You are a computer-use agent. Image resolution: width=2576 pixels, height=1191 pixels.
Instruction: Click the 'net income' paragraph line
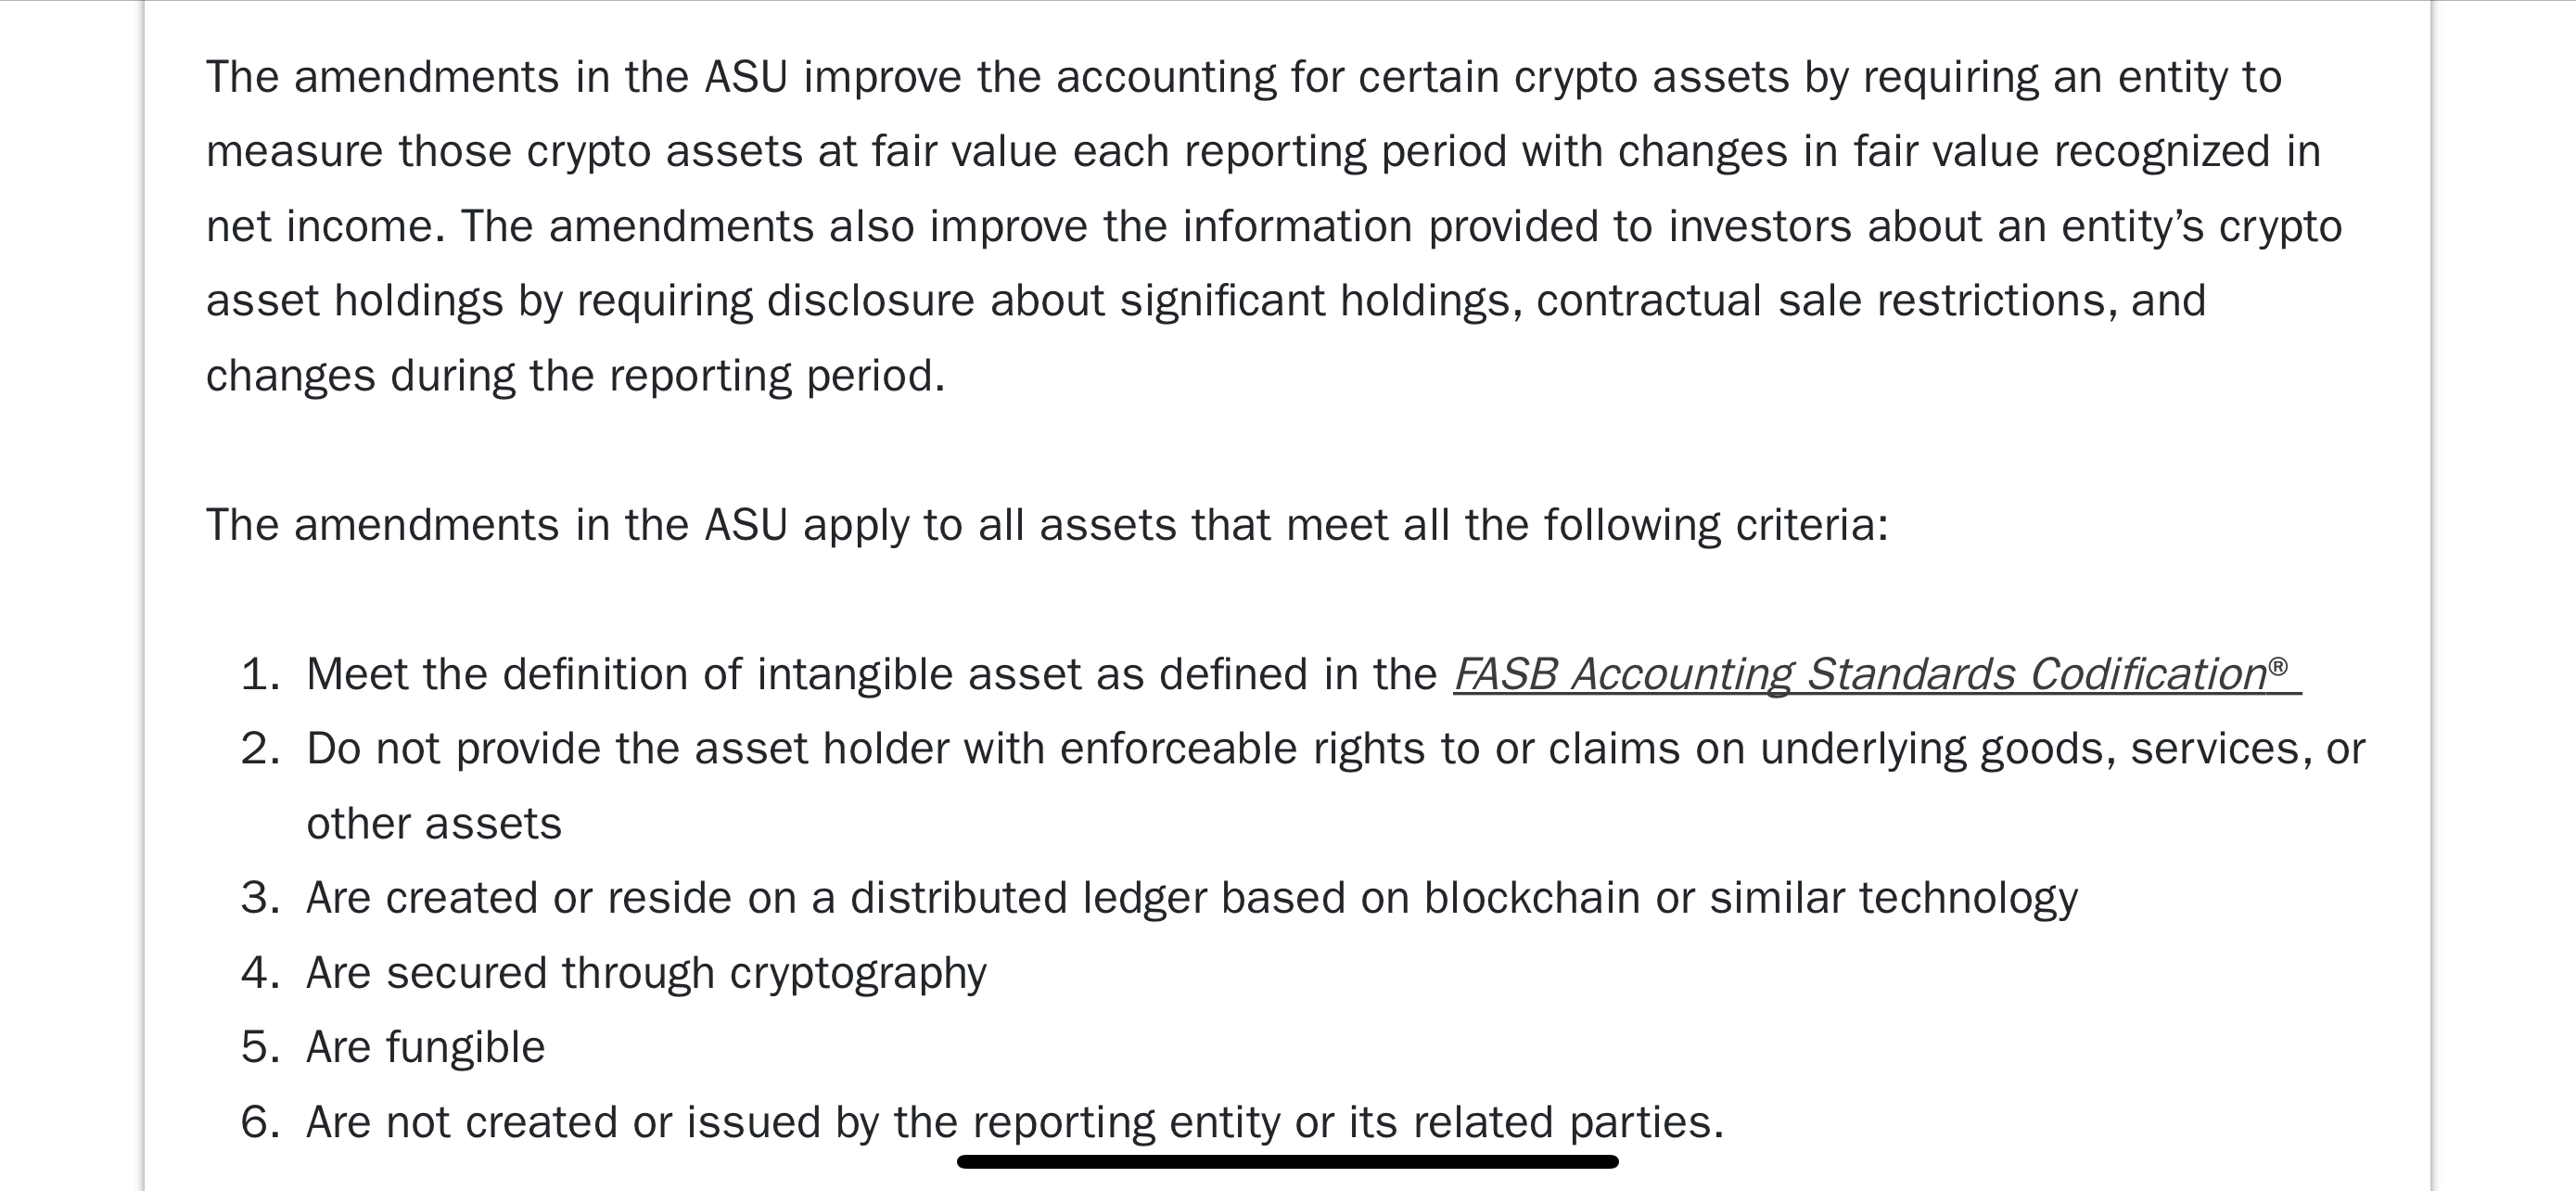[1273, 227]
